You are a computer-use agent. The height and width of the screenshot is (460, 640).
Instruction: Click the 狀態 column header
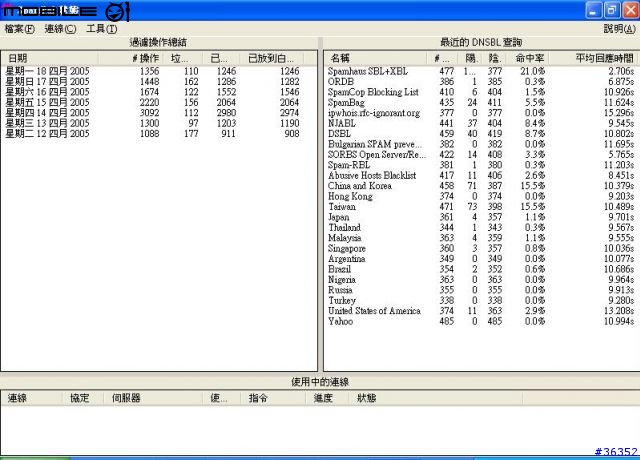point(436,398)
